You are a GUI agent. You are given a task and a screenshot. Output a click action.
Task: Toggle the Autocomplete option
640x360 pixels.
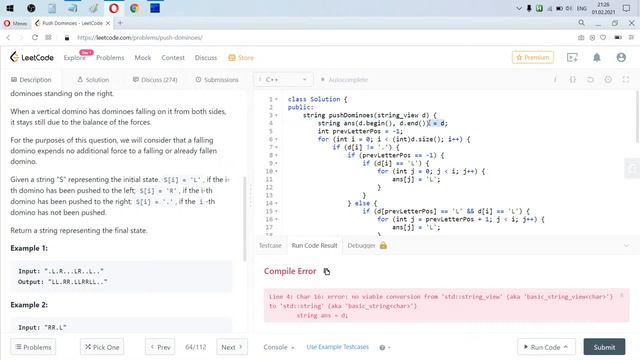(345, 80)
